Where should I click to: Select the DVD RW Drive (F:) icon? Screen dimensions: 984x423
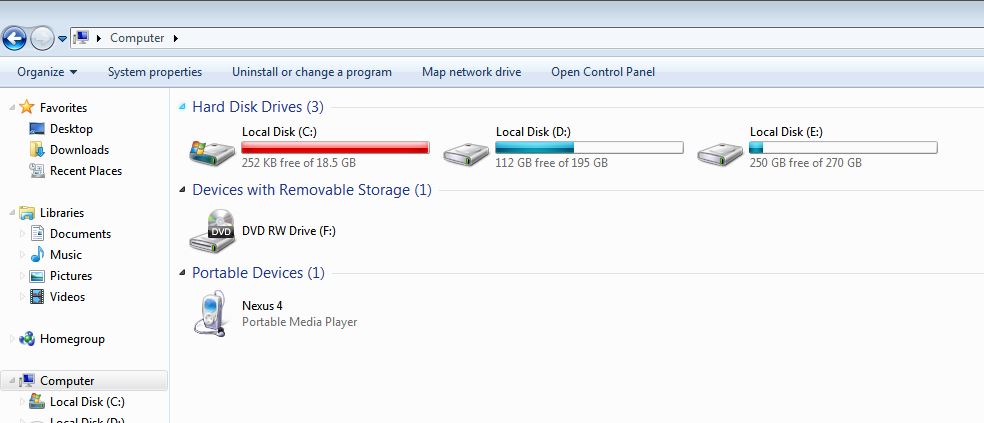[213, 232]
